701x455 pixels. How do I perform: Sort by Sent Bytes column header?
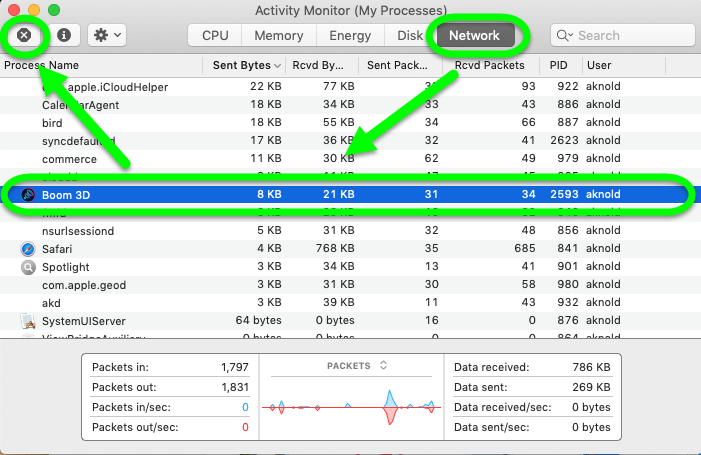pyautogui.click(x=241, y=65)
